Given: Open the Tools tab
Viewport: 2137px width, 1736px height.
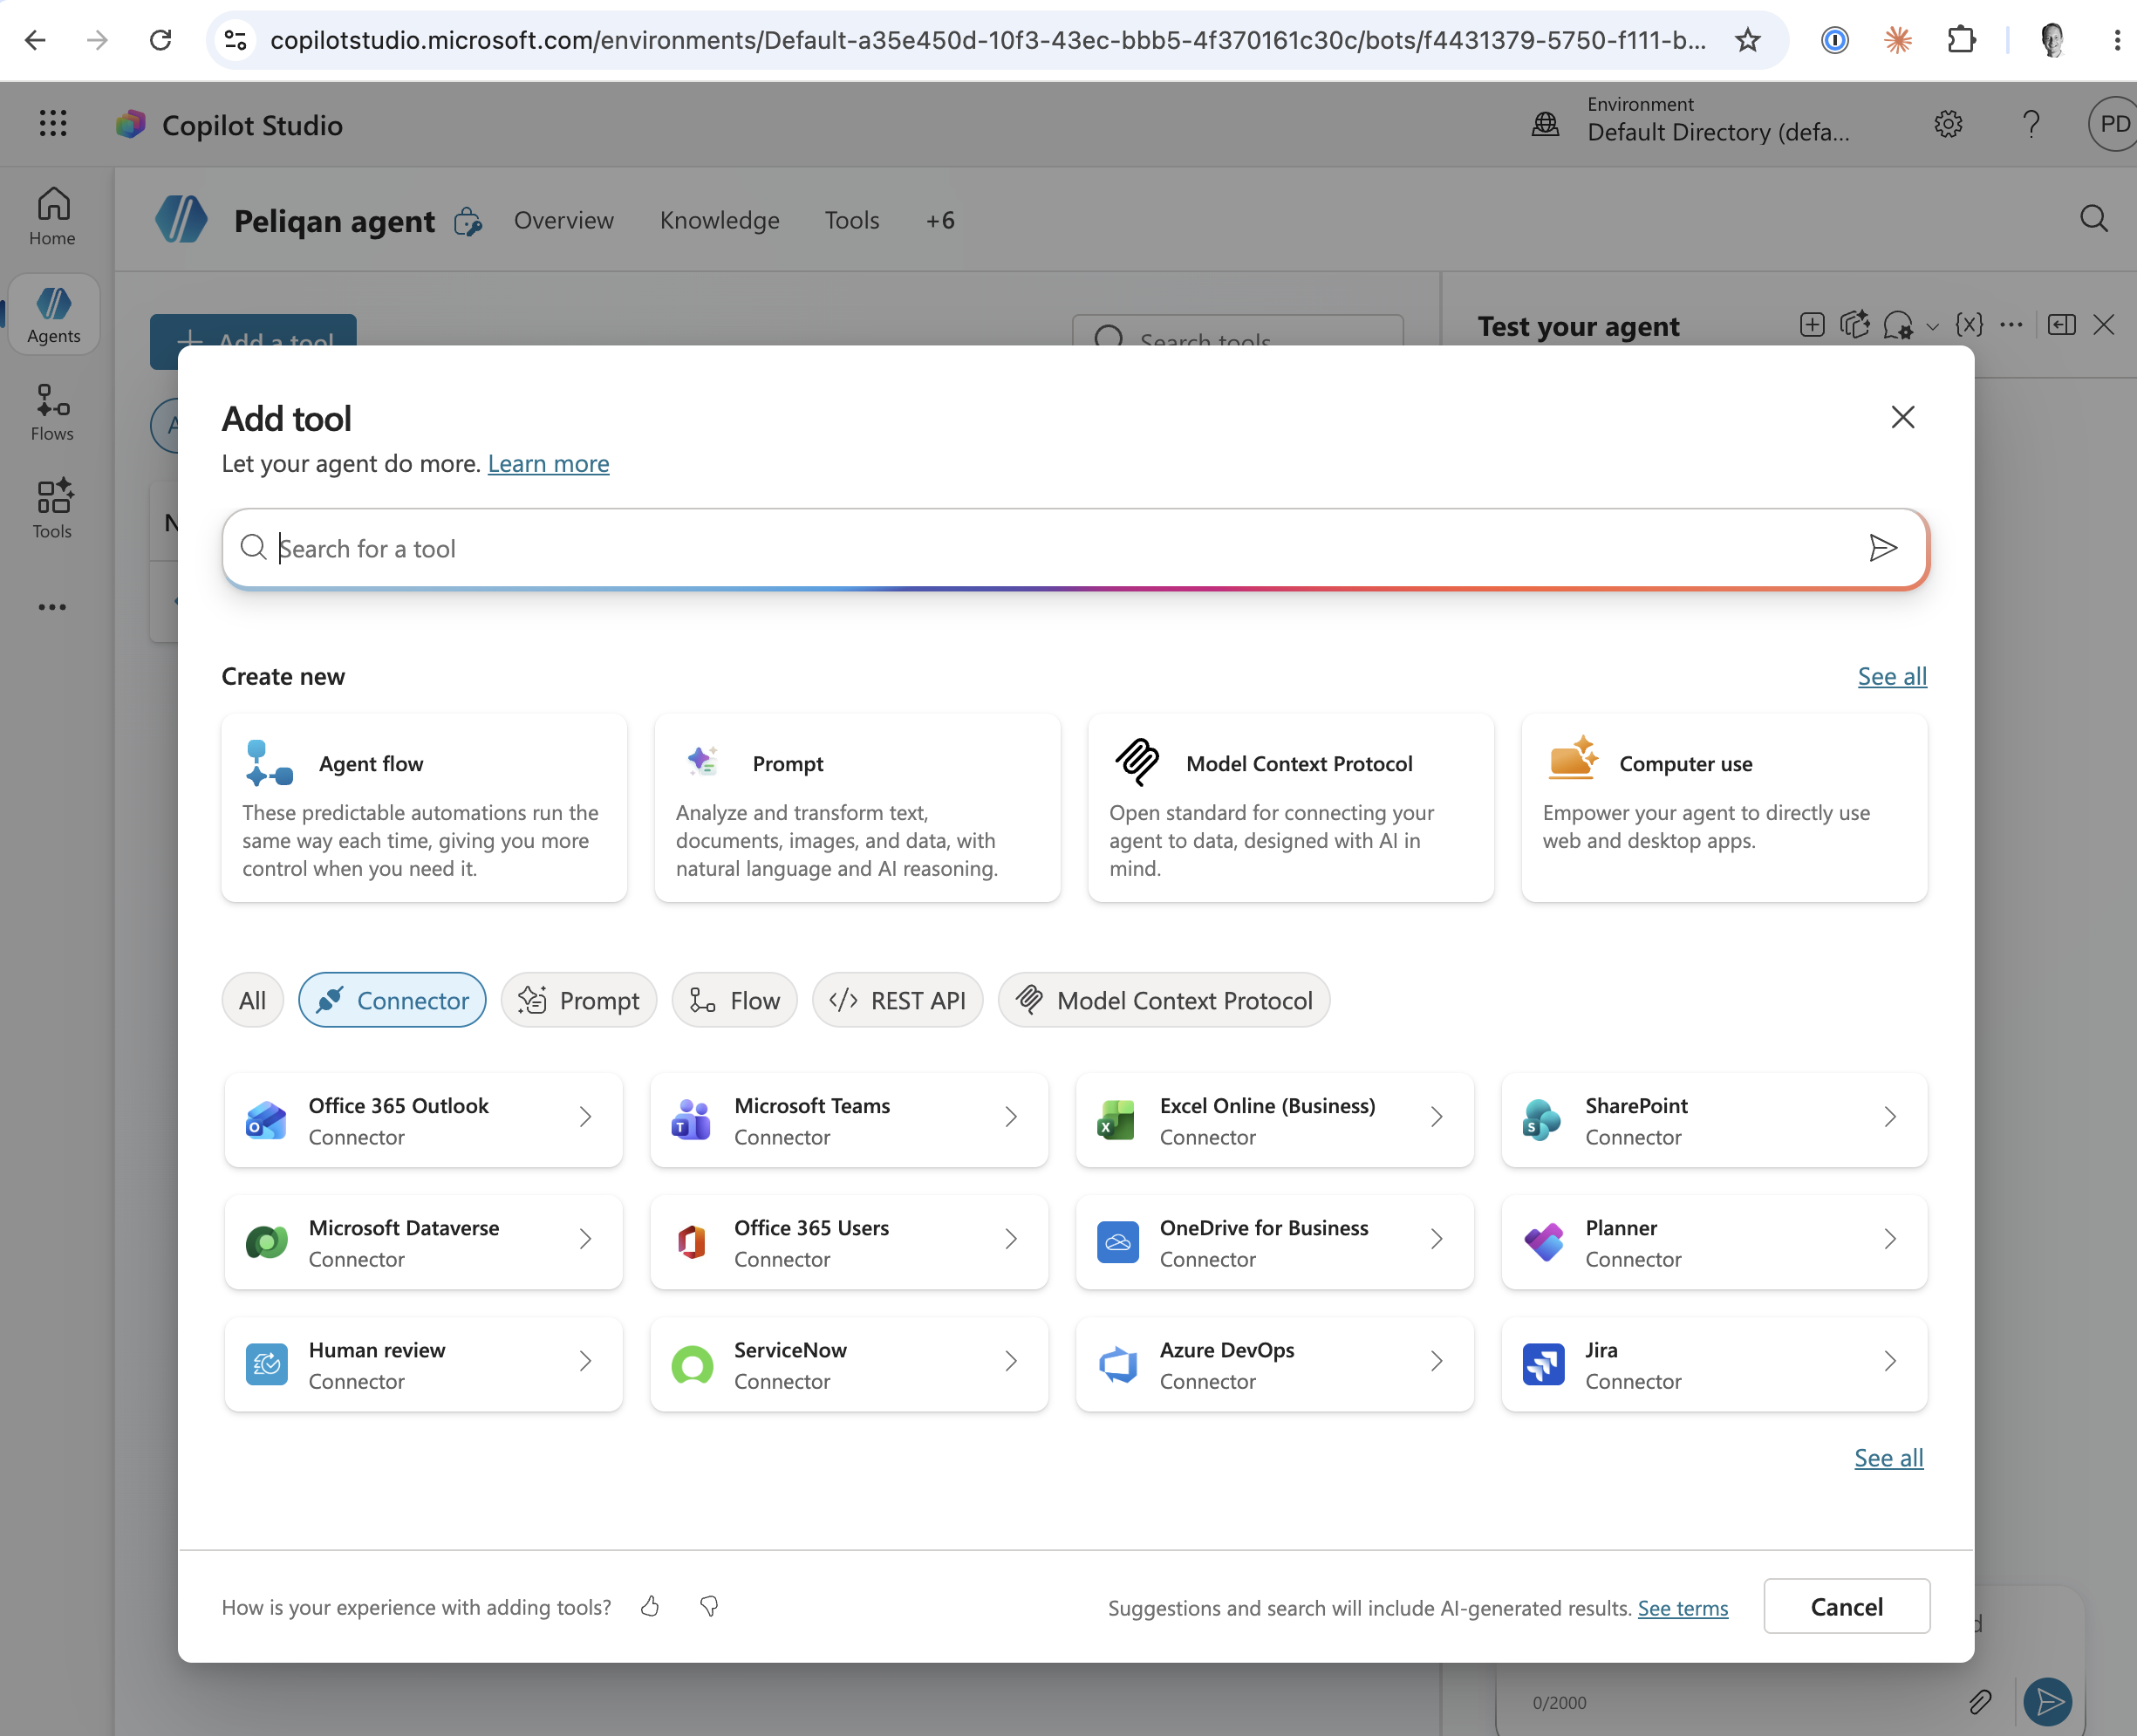Looking at the screenshot, I should coord(852,220).
